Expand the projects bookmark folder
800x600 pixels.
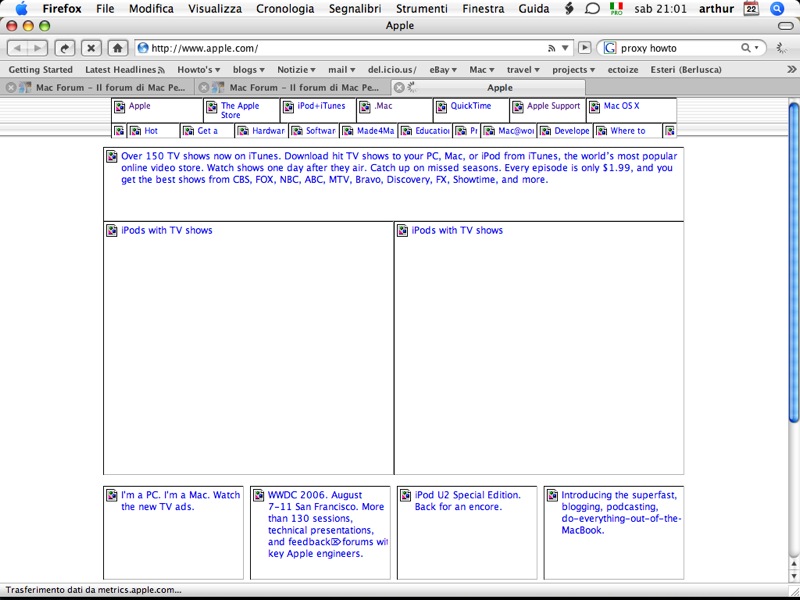[x=573, y=70]
